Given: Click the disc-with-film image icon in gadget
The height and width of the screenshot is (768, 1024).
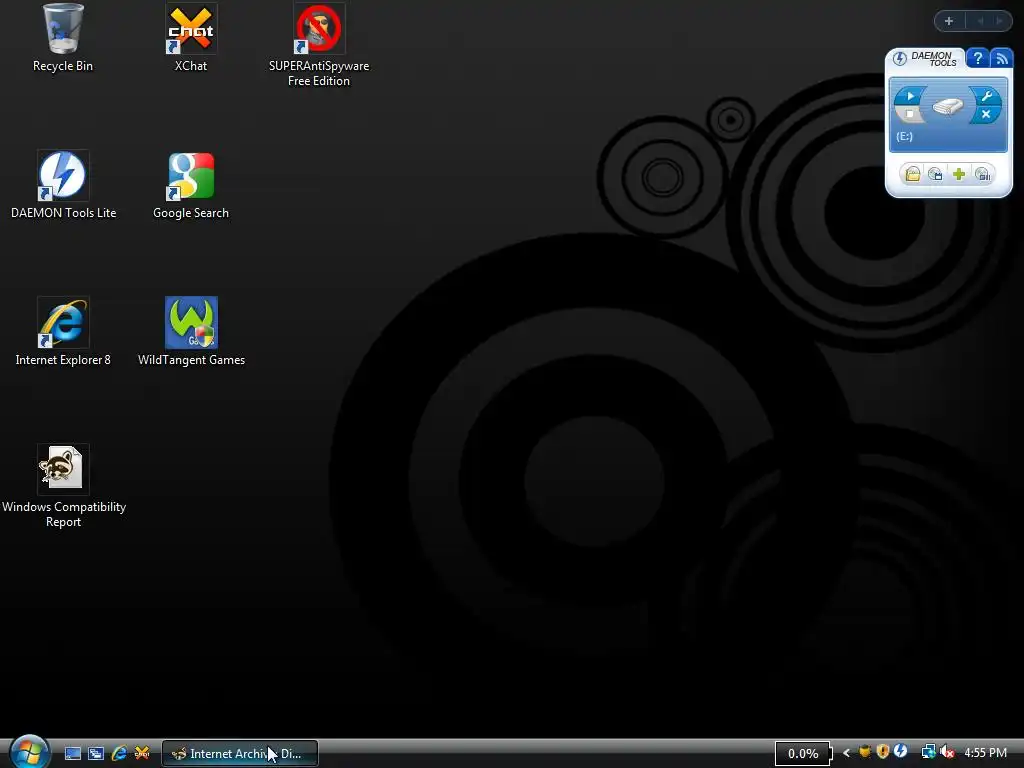Looking at the screenshot, I should (x=935, y=174).
